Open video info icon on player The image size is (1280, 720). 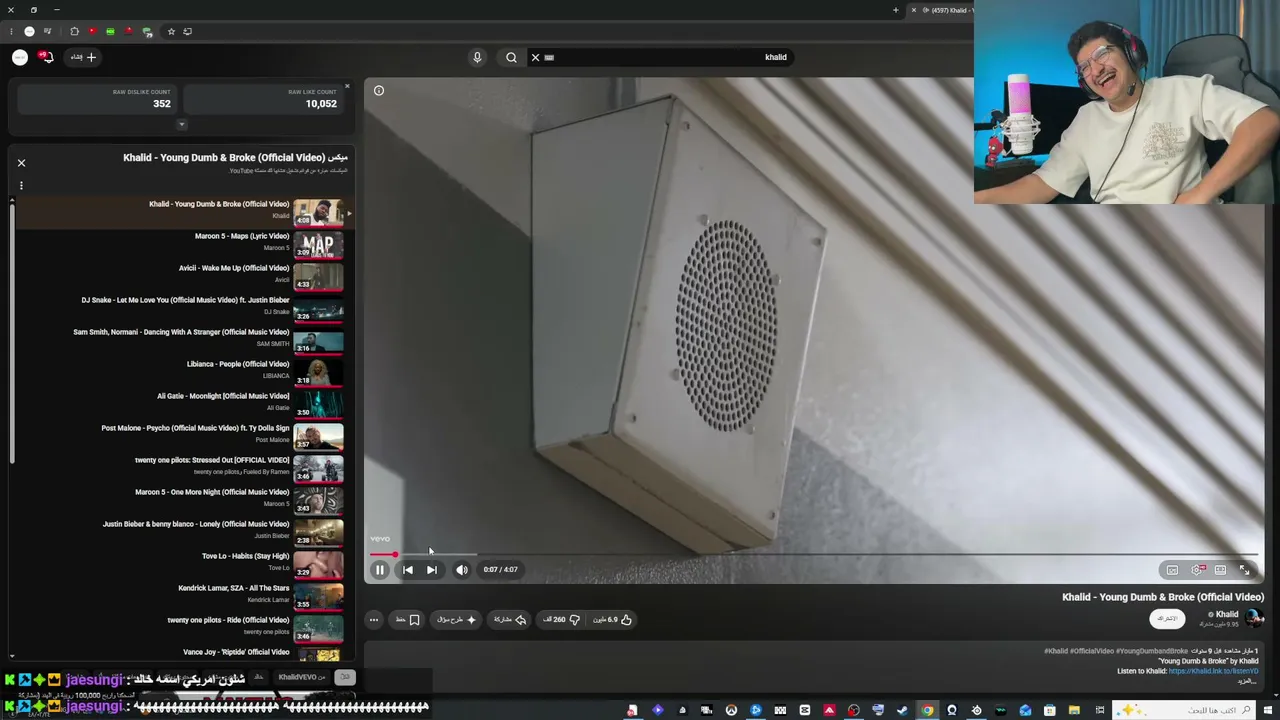pos(379,91)
